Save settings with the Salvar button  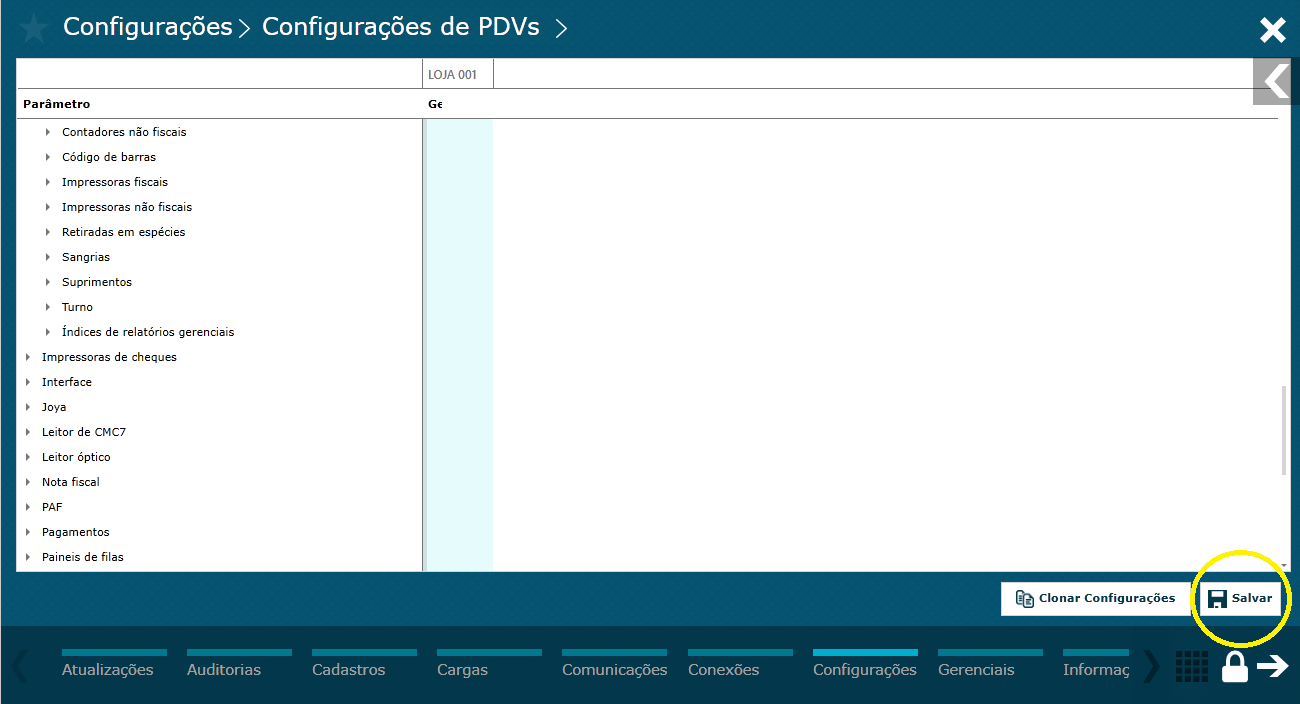(x=1240, y=598)
